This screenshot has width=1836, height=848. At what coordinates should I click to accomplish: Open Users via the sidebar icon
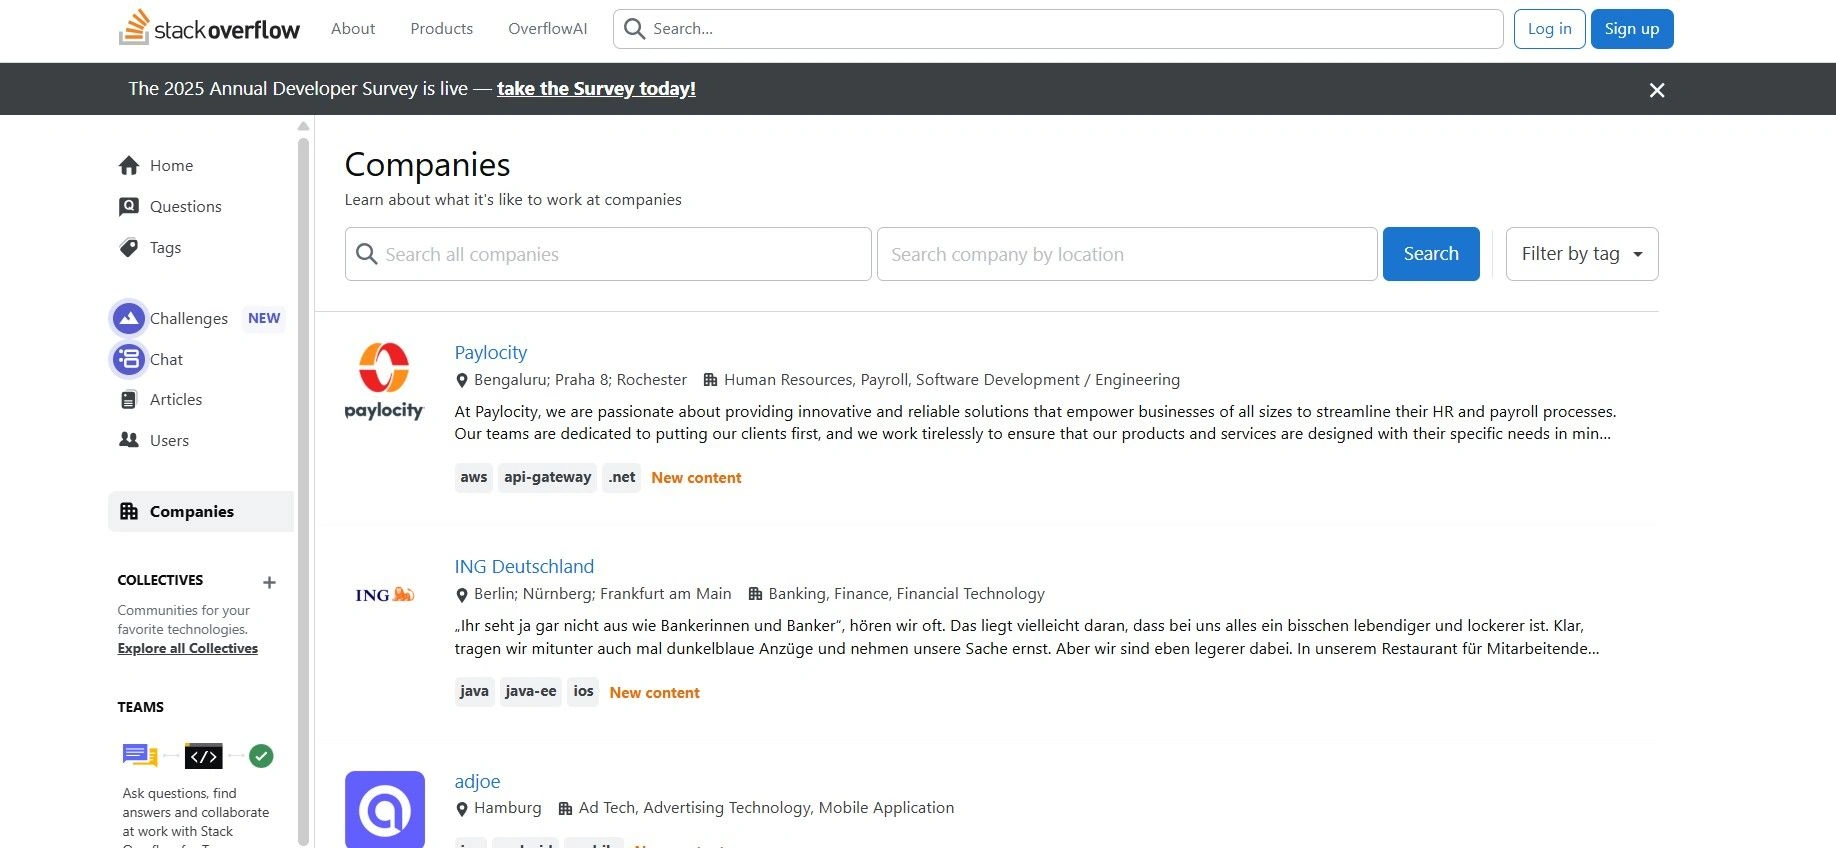[x=128, y=440]
